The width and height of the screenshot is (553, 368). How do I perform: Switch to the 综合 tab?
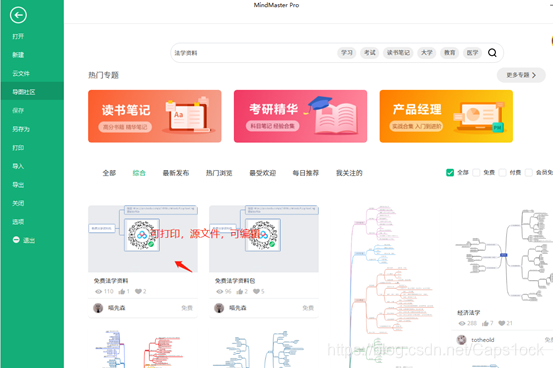click(139, 173)
